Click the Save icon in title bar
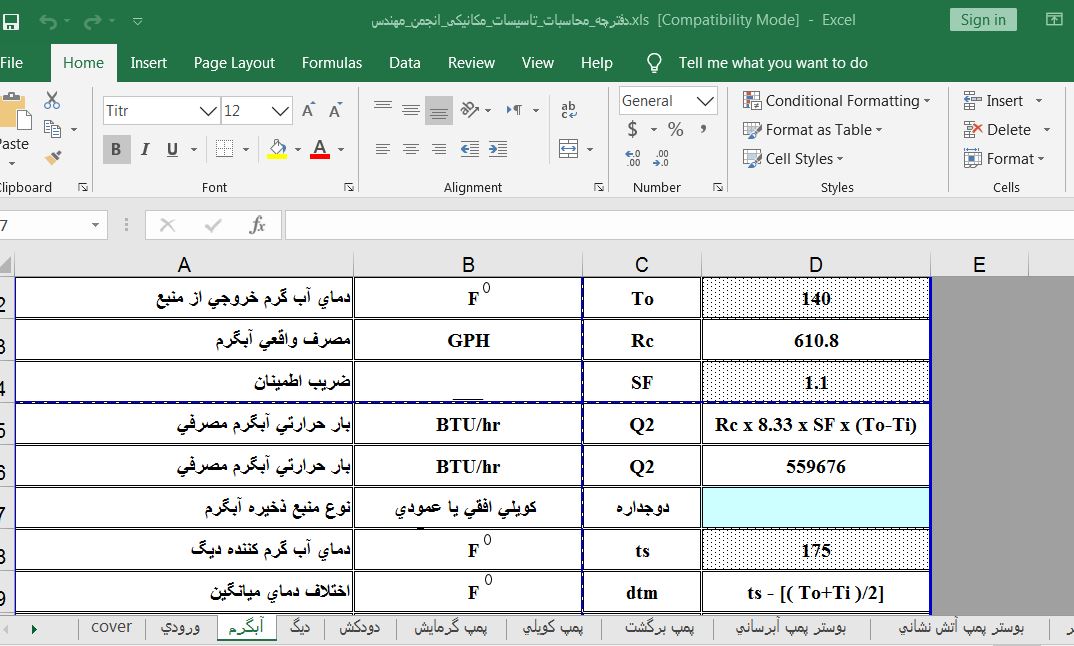Screen dimensions: 1074x646 pos(12,20)
